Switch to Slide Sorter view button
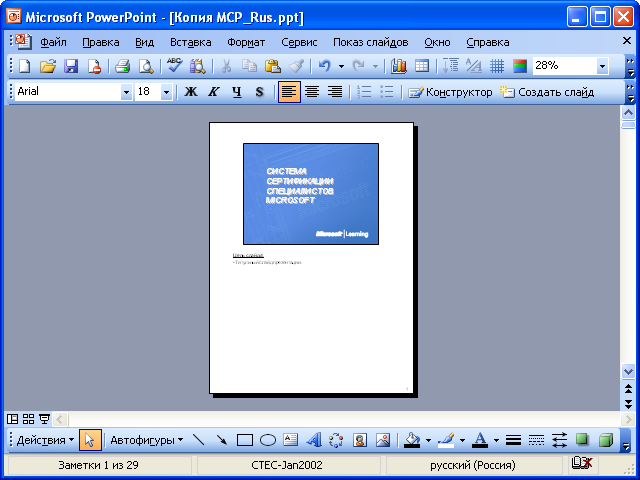This screenshot has width=640, height=480. (x=28, y=419)
